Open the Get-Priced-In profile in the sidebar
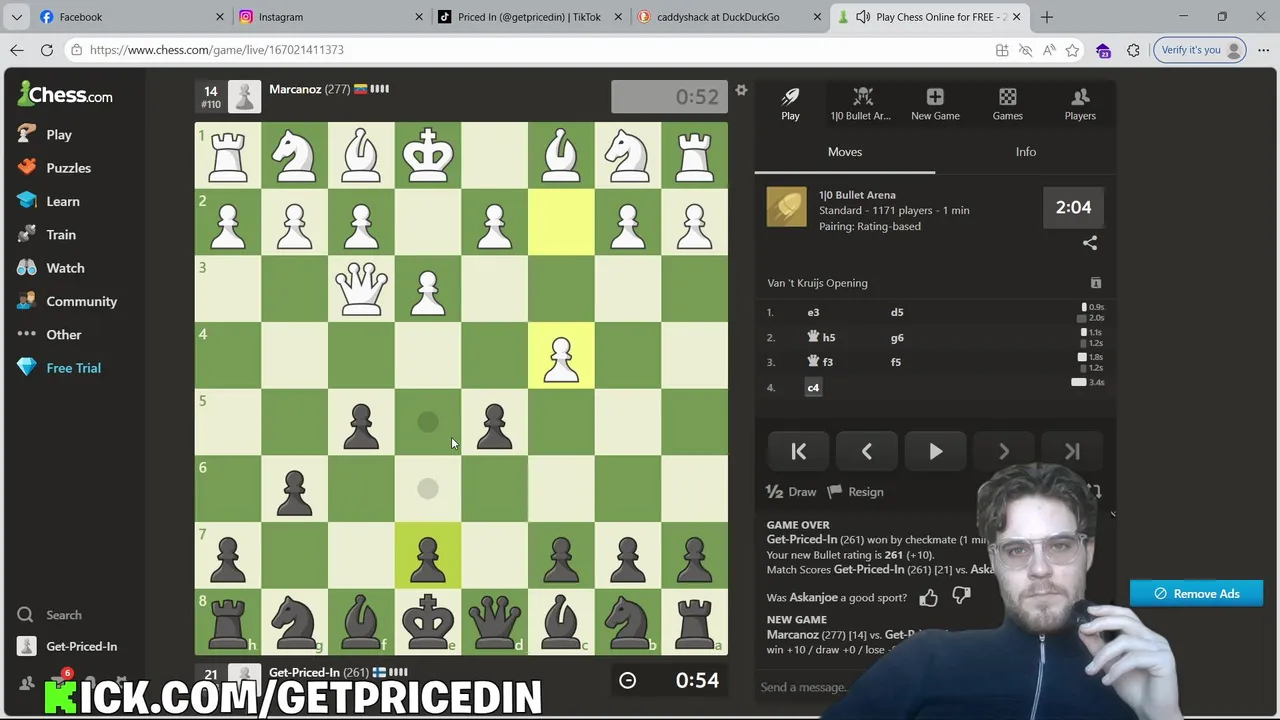Screen dimensions: 1280x720 [67, 646]
